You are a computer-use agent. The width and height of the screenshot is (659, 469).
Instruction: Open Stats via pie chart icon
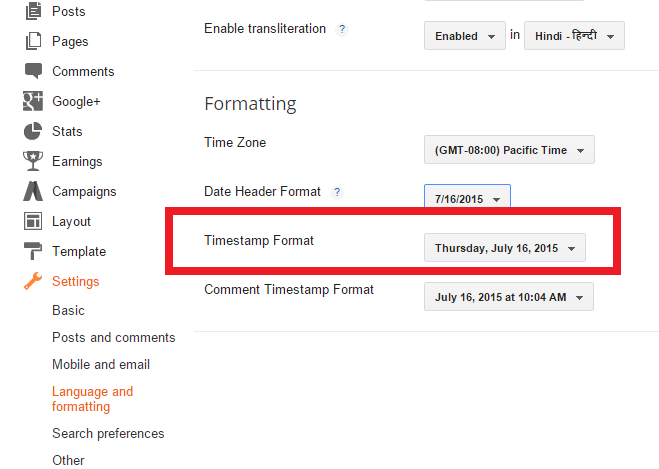[x=33, y=132]
